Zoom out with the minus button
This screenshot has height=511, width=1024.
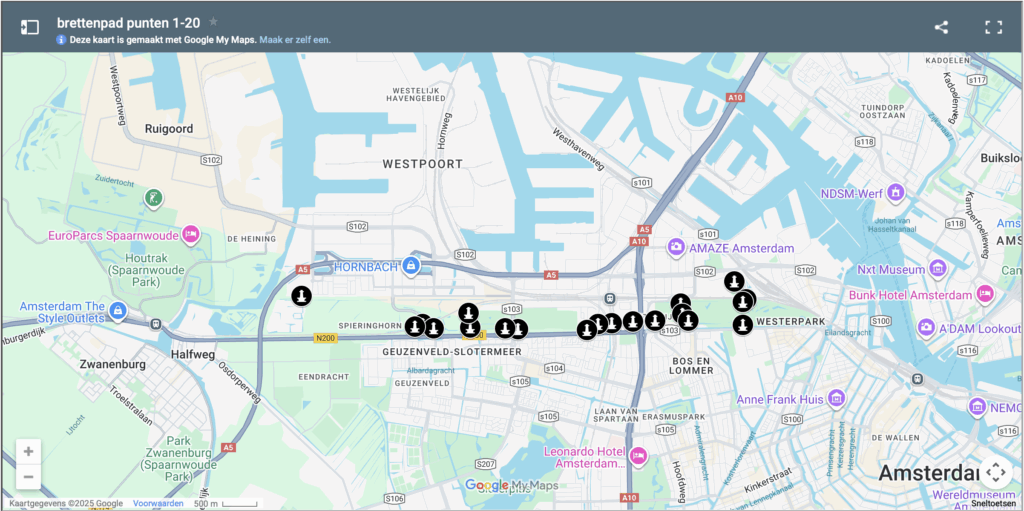pos(28,477)
